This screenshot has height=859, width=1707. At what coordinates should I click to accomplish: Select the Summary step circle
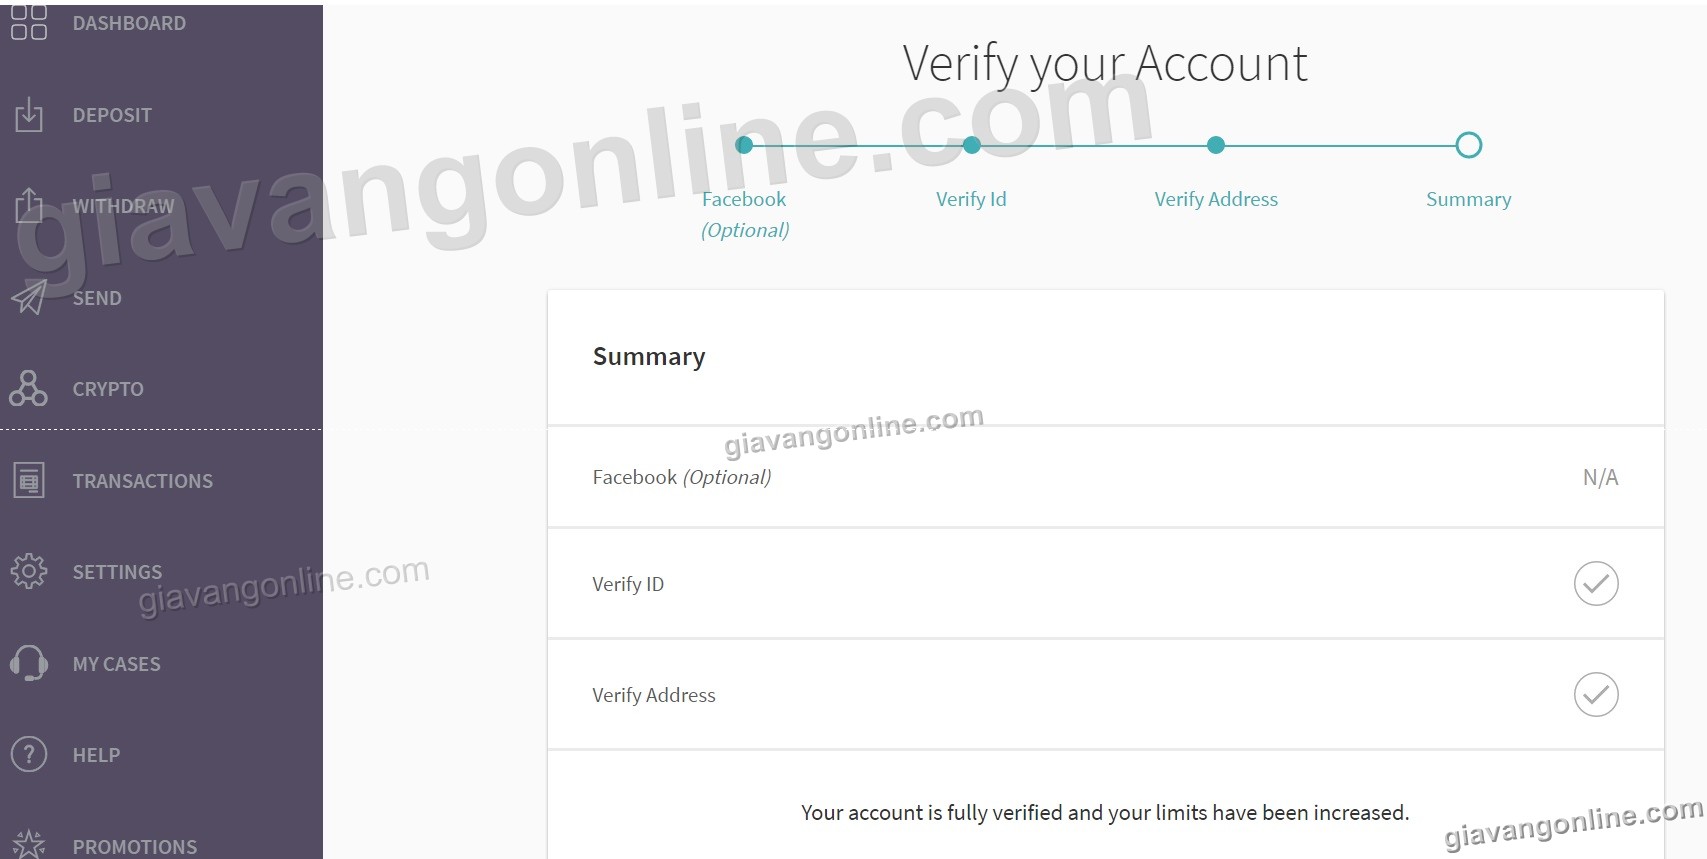1468,145
